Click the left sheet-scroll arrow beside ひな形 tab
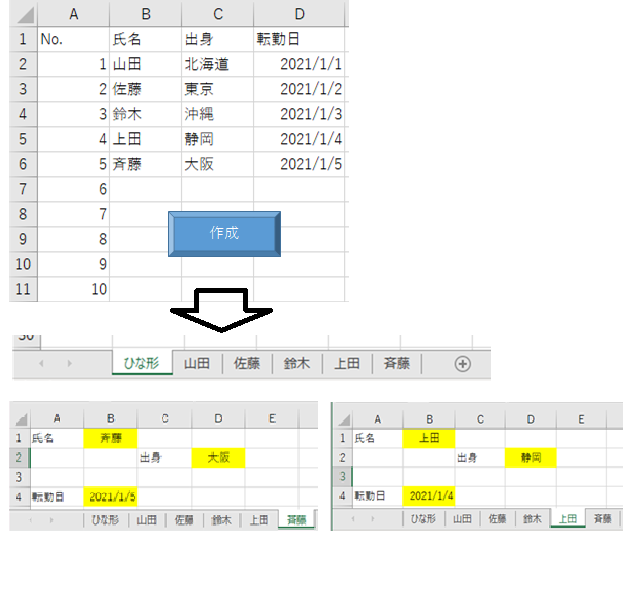 [41, 364]
